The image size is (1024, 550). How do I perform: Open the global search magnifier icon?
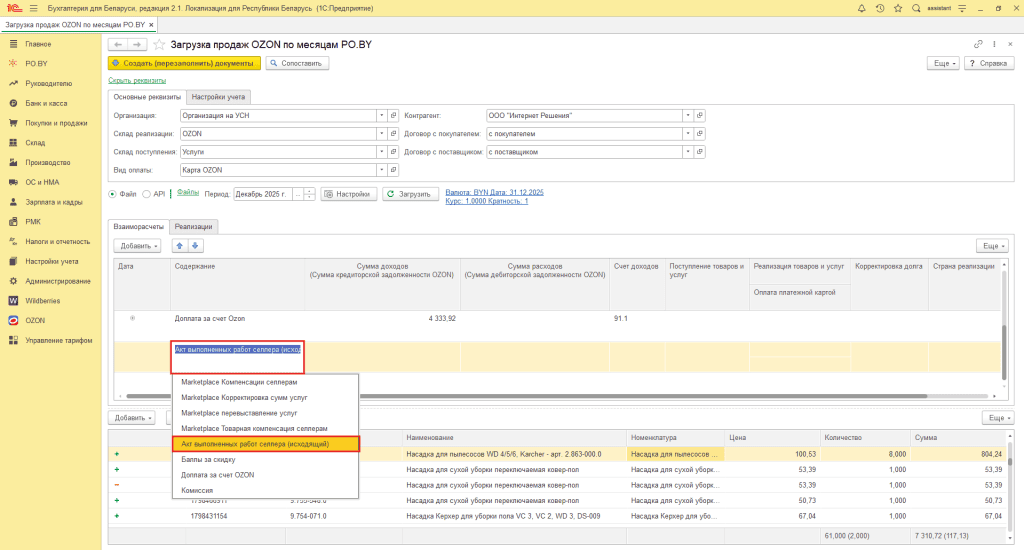(916, 8)
